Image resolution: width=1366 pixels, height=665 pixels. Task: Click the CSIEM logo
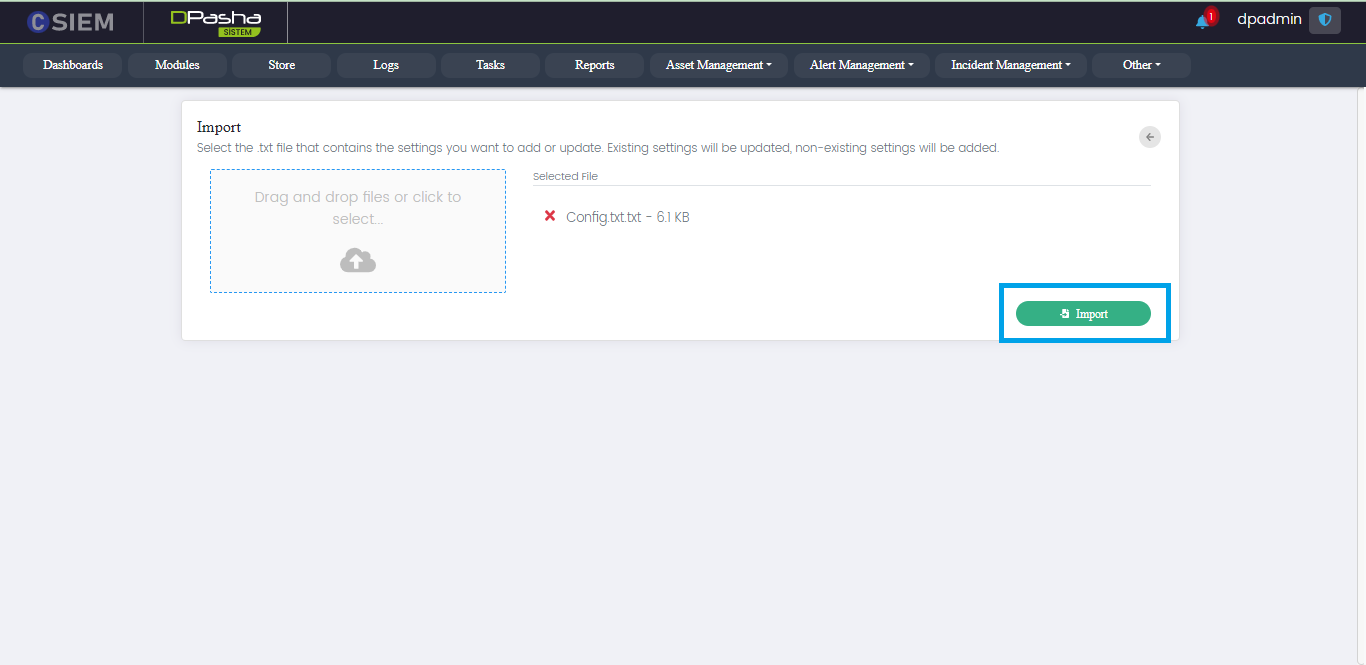tap(70, 22)
